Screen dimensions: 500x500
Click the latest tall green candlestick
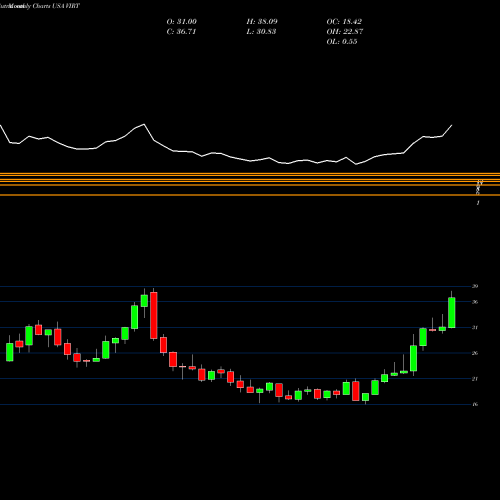click(x=452, y=312)
